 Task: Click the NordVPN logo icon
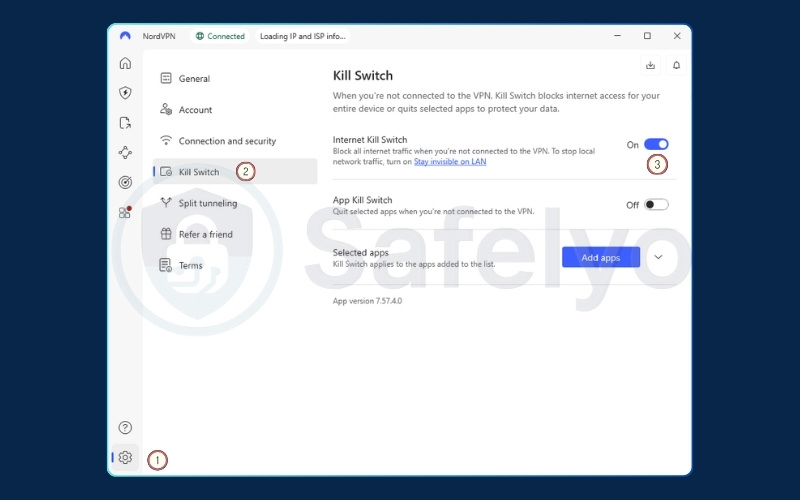click(x=125, y=36)
